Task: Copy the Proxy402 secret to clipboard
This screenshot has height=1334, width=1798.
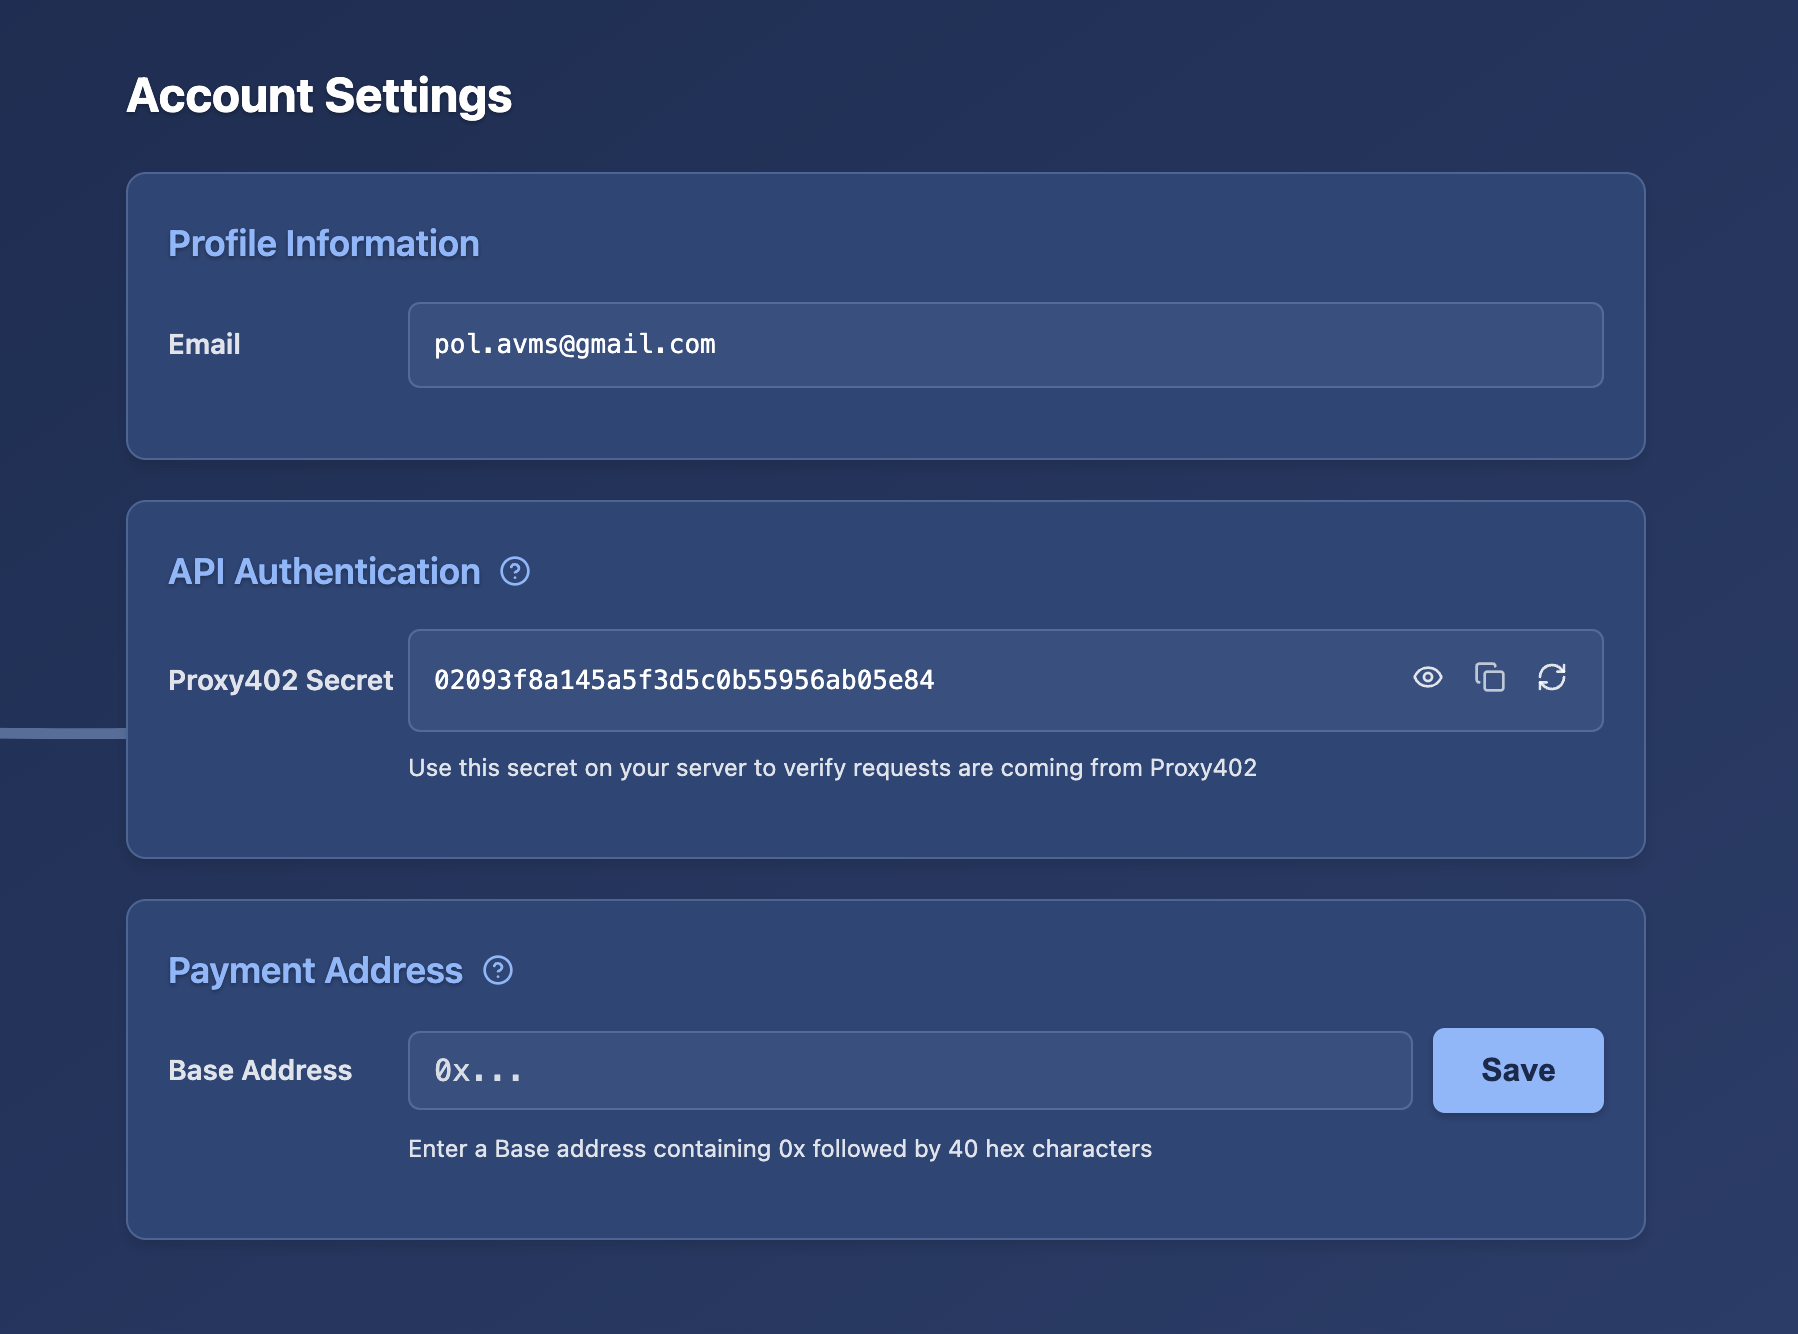Action: [1489, 678]
